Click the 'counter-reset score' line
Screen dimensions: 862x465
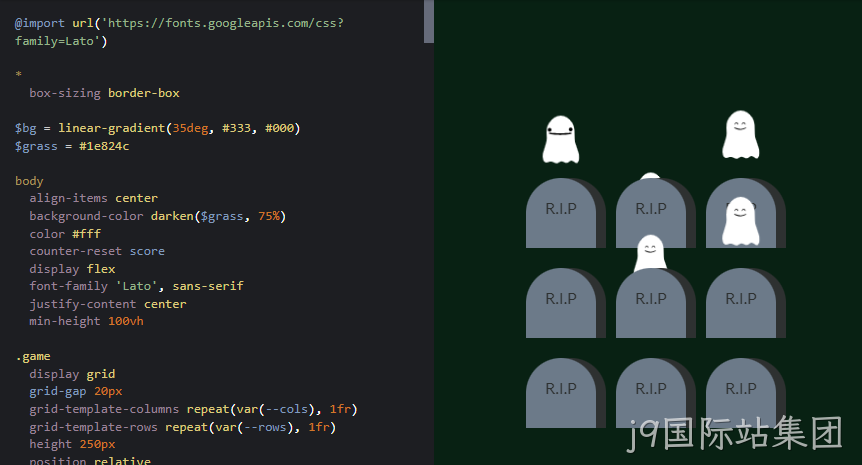(97, 251)
